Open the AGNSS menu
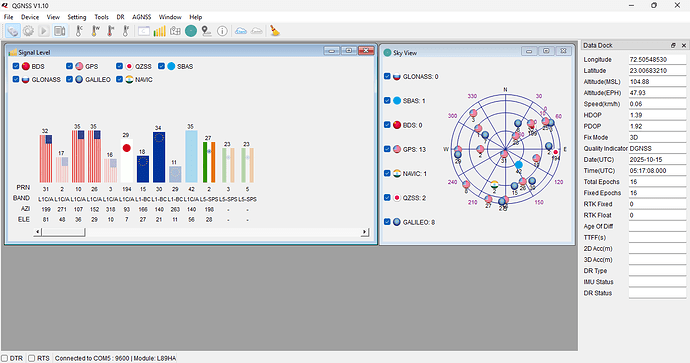This screenshot has width=690, height=363. pos(142,17)
